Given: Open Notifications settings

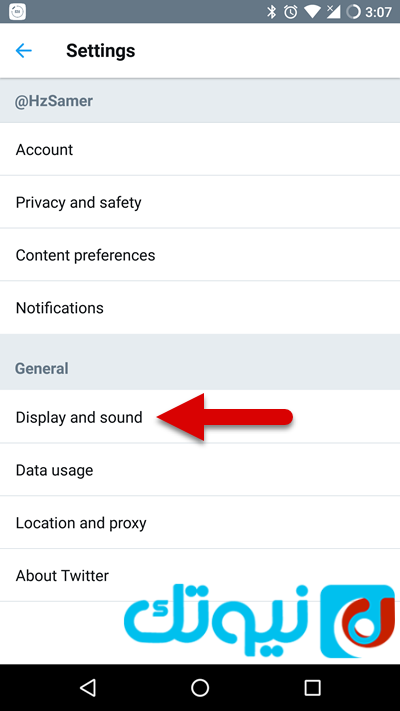Looking at the screenshot, I should click(x=200, y=307).
